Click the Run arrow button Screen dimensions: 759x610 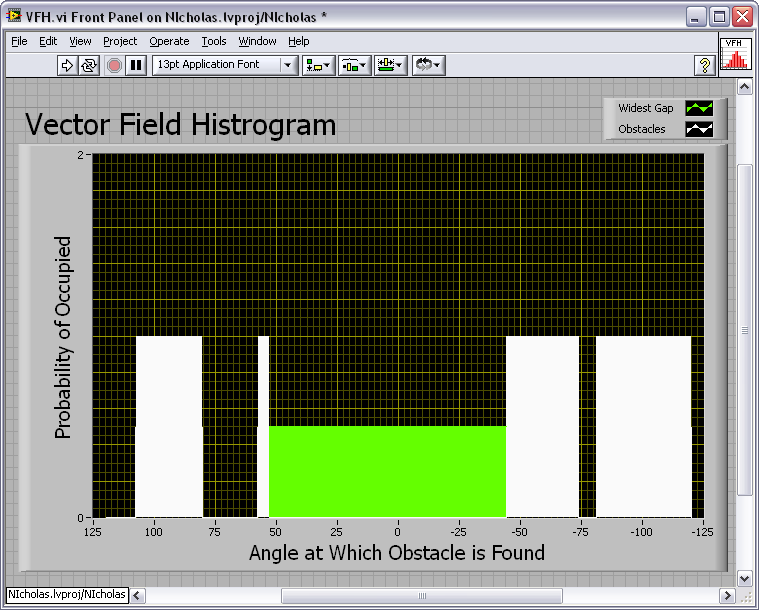[x=68, y=65]
